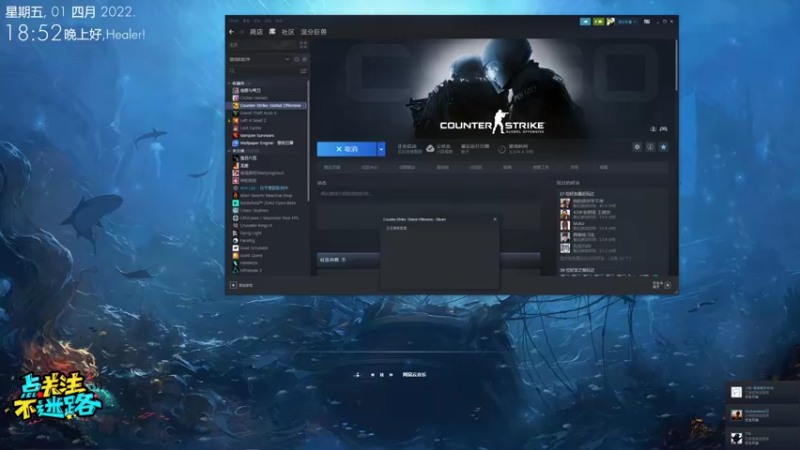Open the store page link below the play button
The width and height of the screenshot is (800, 450).
(332, 167)
